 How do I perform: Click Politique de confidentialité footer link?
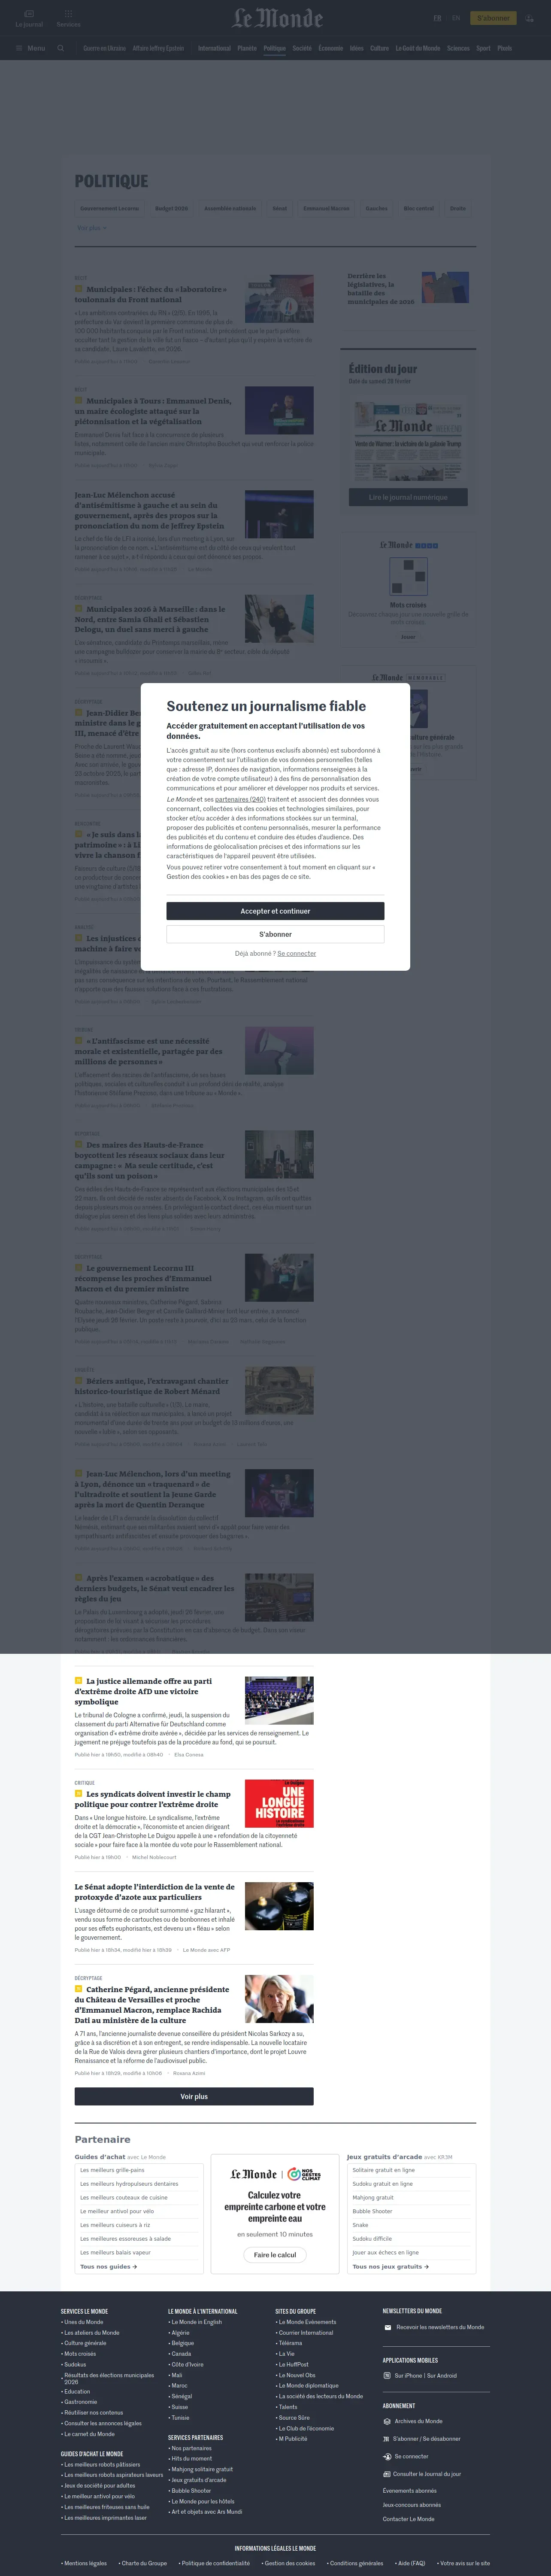click(x=216, y=2563)
